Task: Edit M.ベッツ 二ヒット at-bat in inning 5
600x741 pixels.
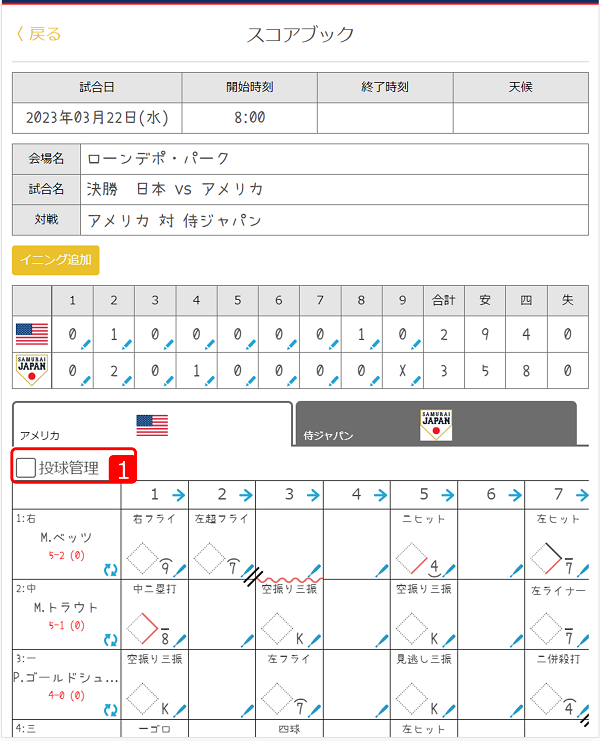Action: pos(449,571)
